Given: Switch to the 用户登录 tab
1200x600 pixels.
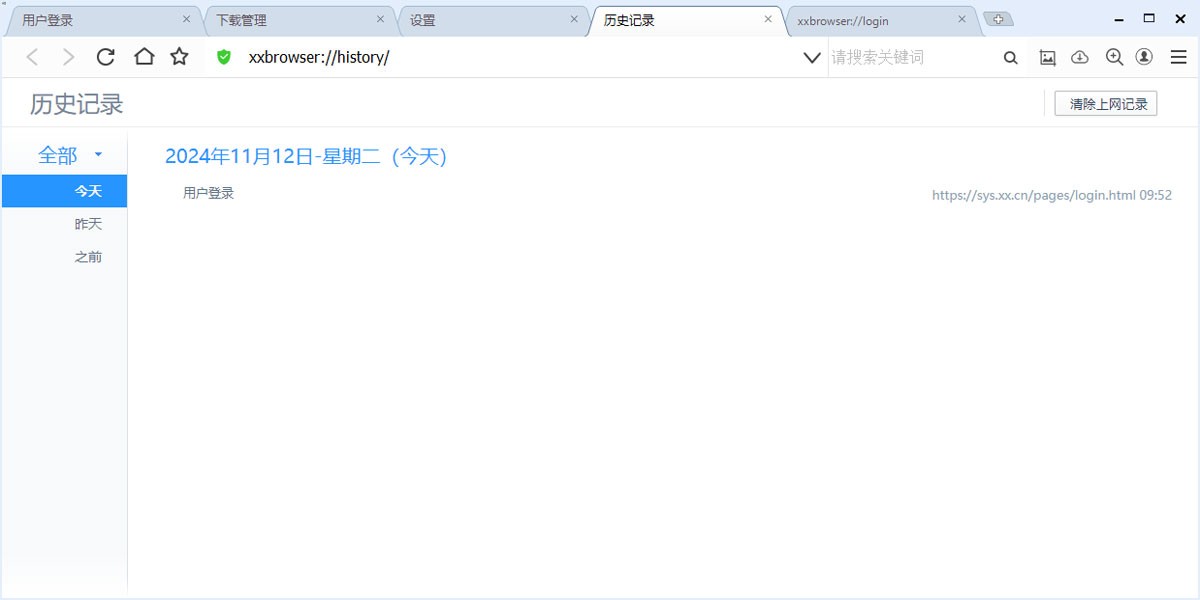Looking at the screenshot, I should 105,20.
